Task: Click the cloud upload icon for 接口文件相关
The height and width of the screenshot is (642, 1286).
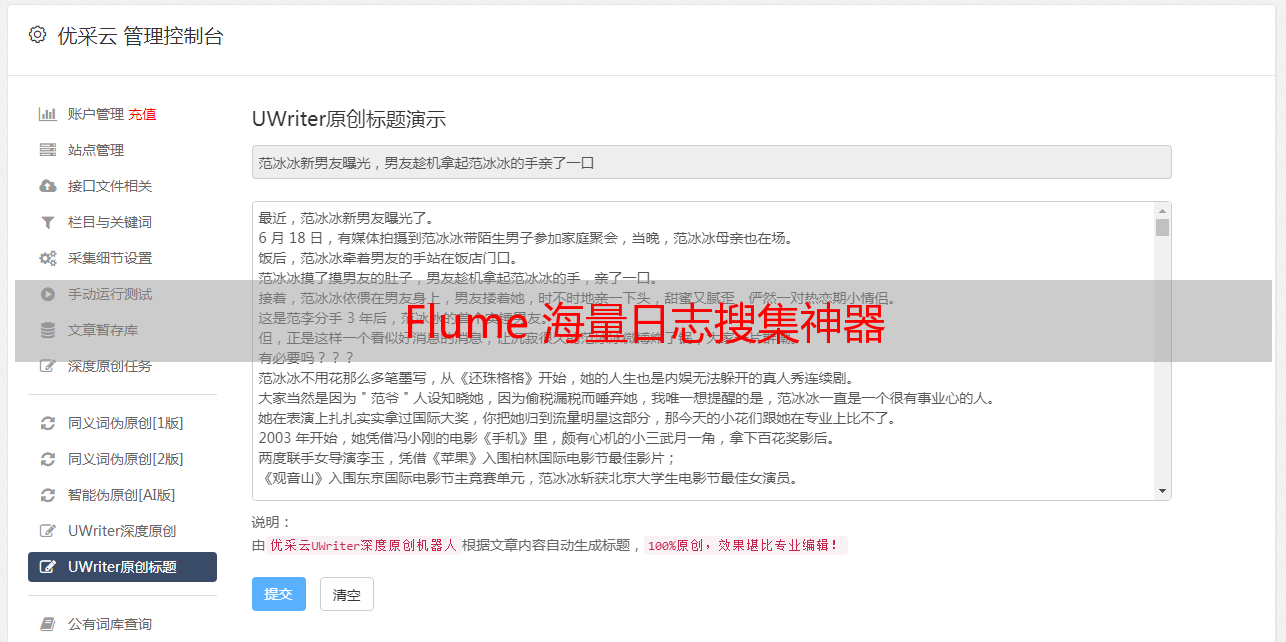Action: [47, 186]
